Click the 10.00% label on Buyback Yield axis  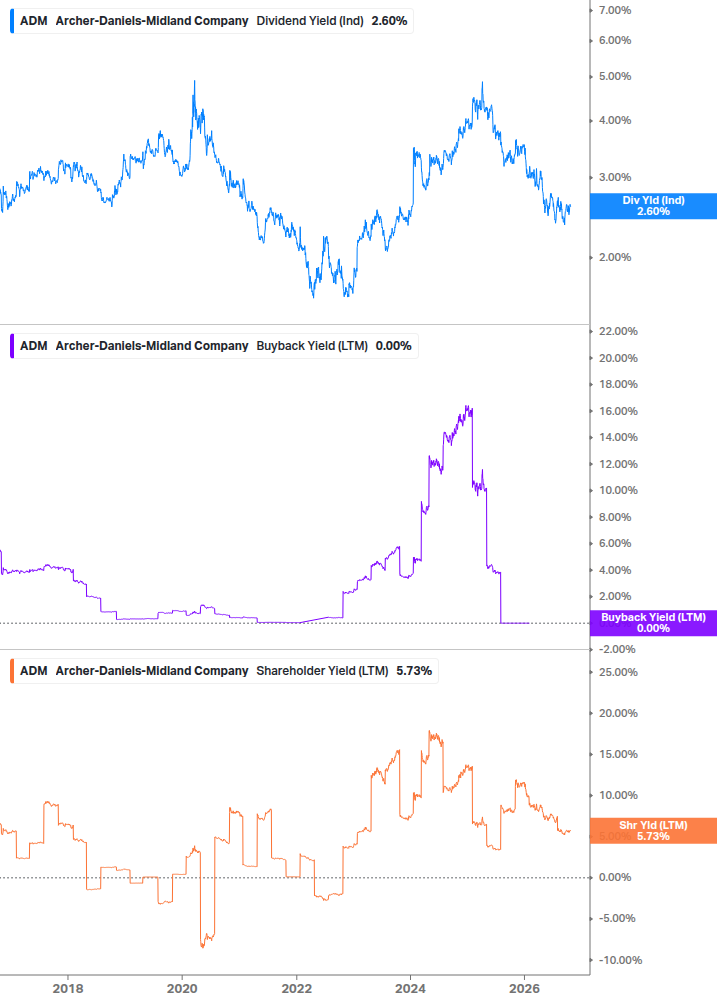[618, 490]
